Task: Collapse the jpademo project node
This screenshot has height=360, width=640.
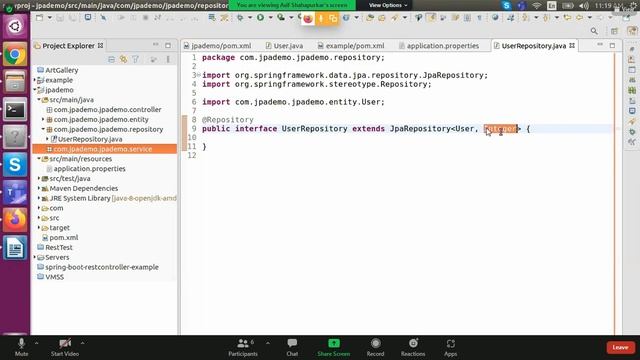Action: pyautogui.click(x=35, y=90)
